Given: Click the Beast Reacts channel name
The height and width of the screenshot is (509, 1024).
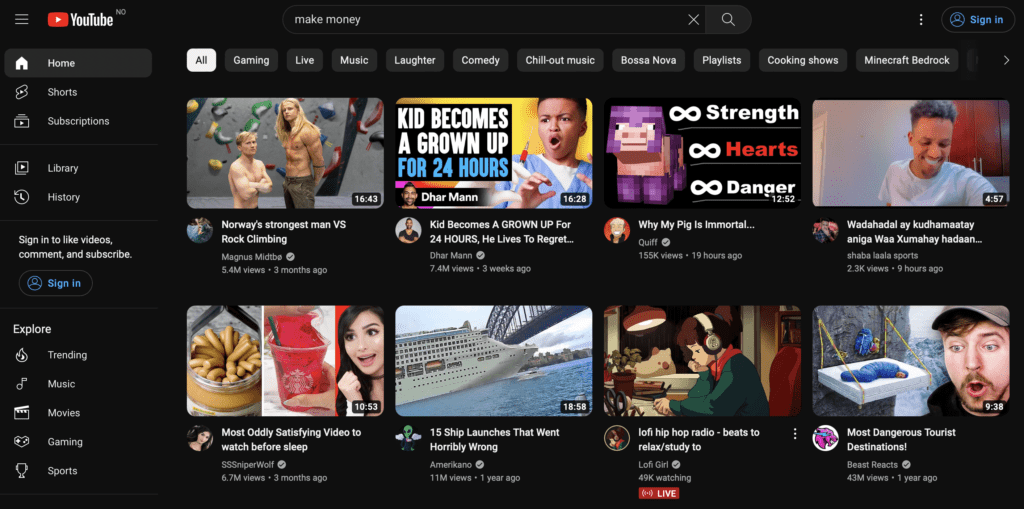Looking at the screenshot, I should tap(872, 465).
